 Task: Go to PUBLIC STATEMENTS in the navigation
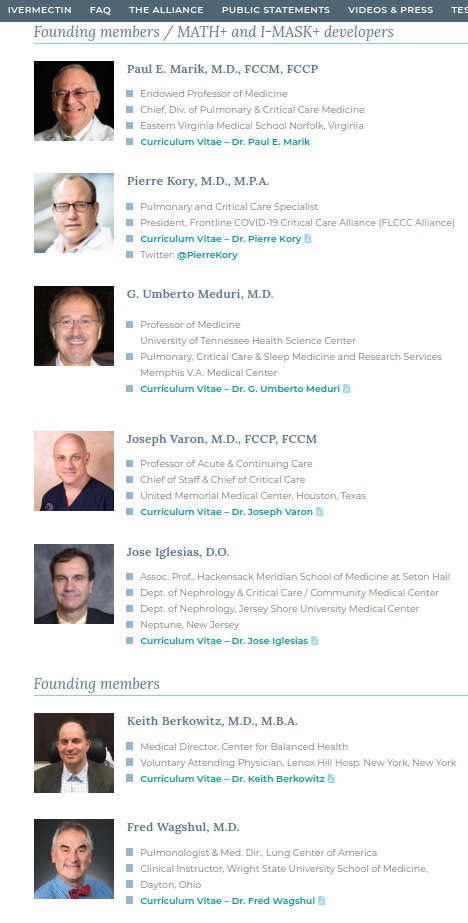pos(276,10)
